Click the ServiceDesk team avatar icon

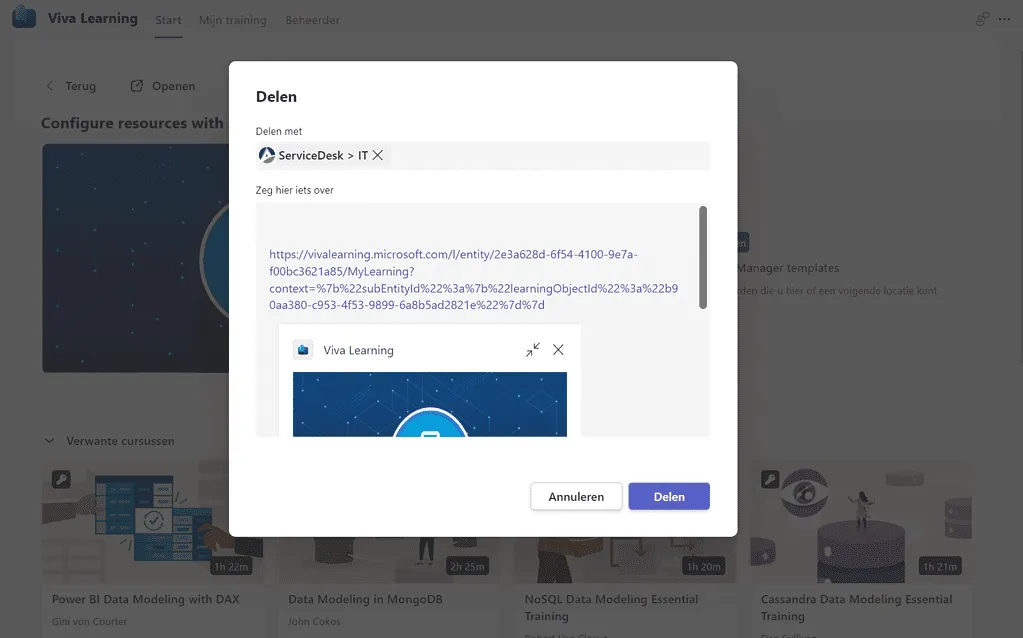[x=267, y=155]
